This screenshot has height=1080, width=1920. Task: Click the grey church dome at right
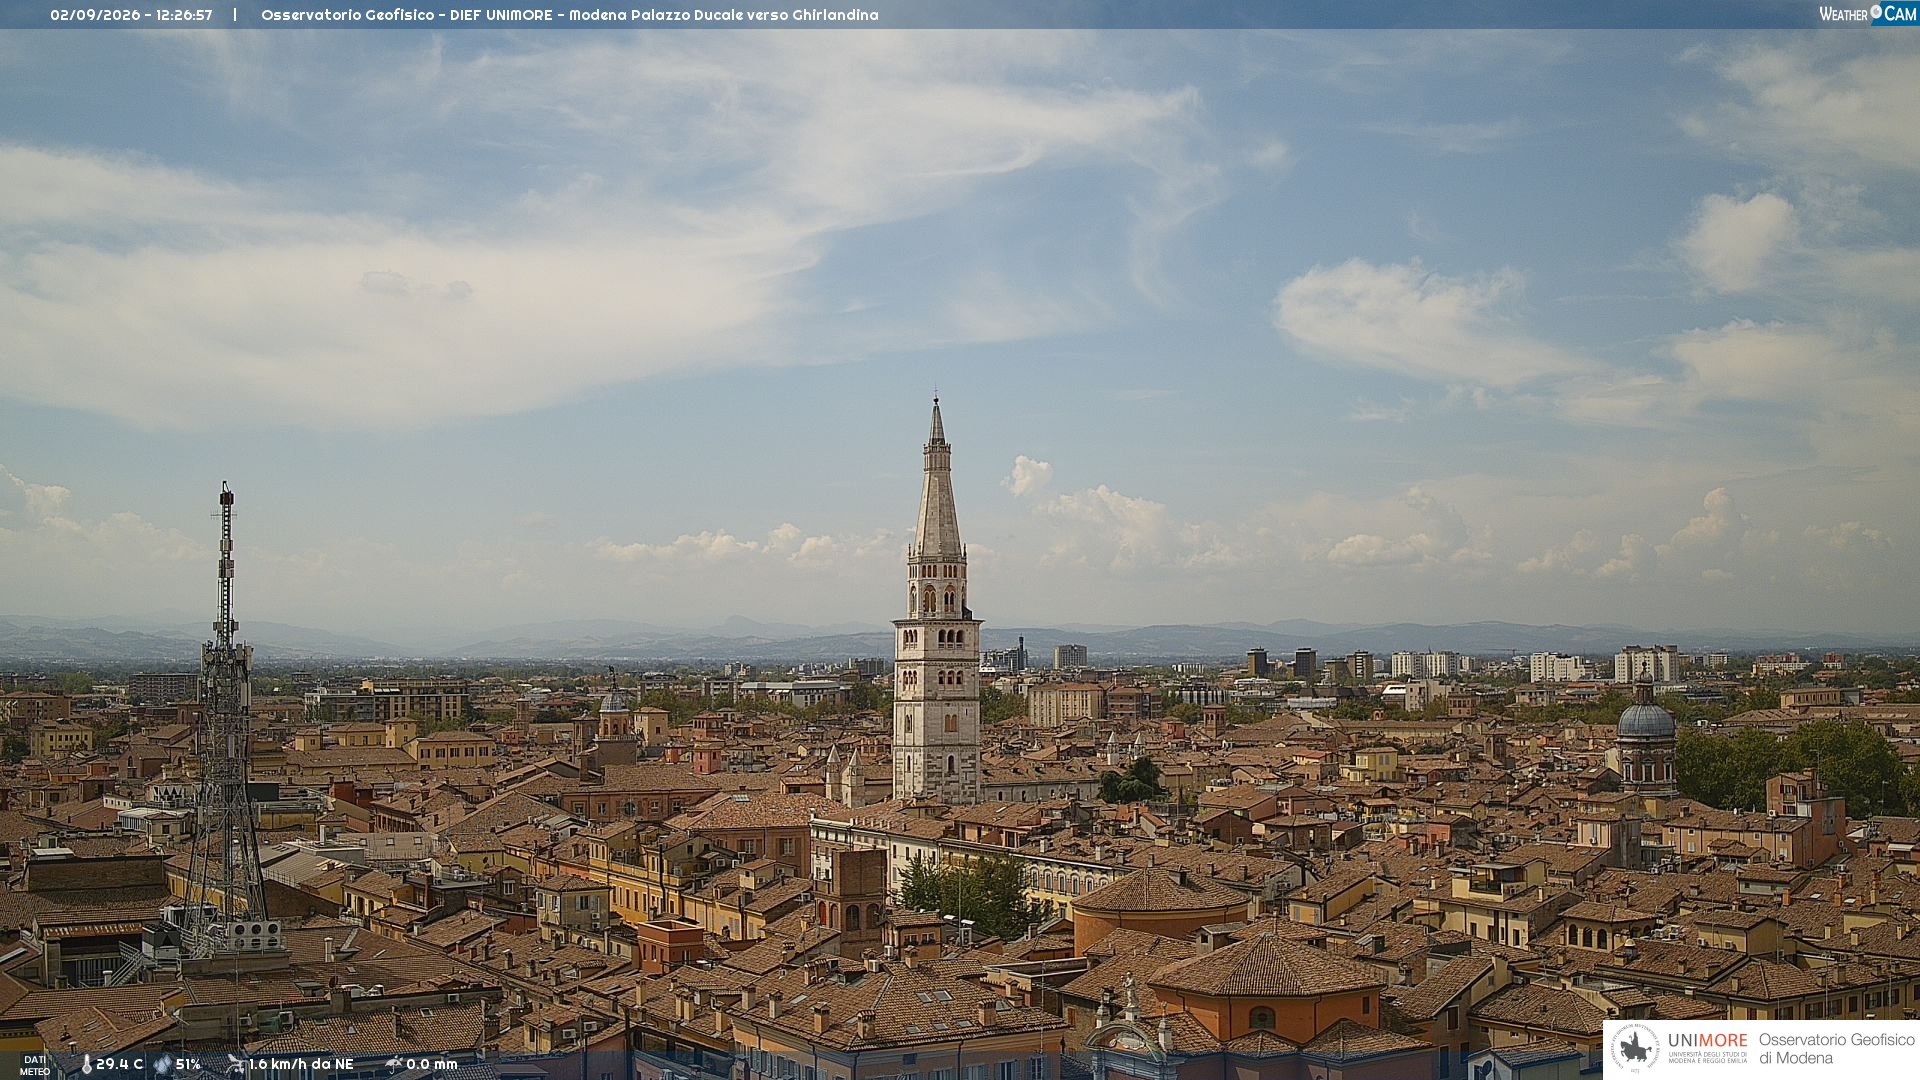click(1645, 718)
